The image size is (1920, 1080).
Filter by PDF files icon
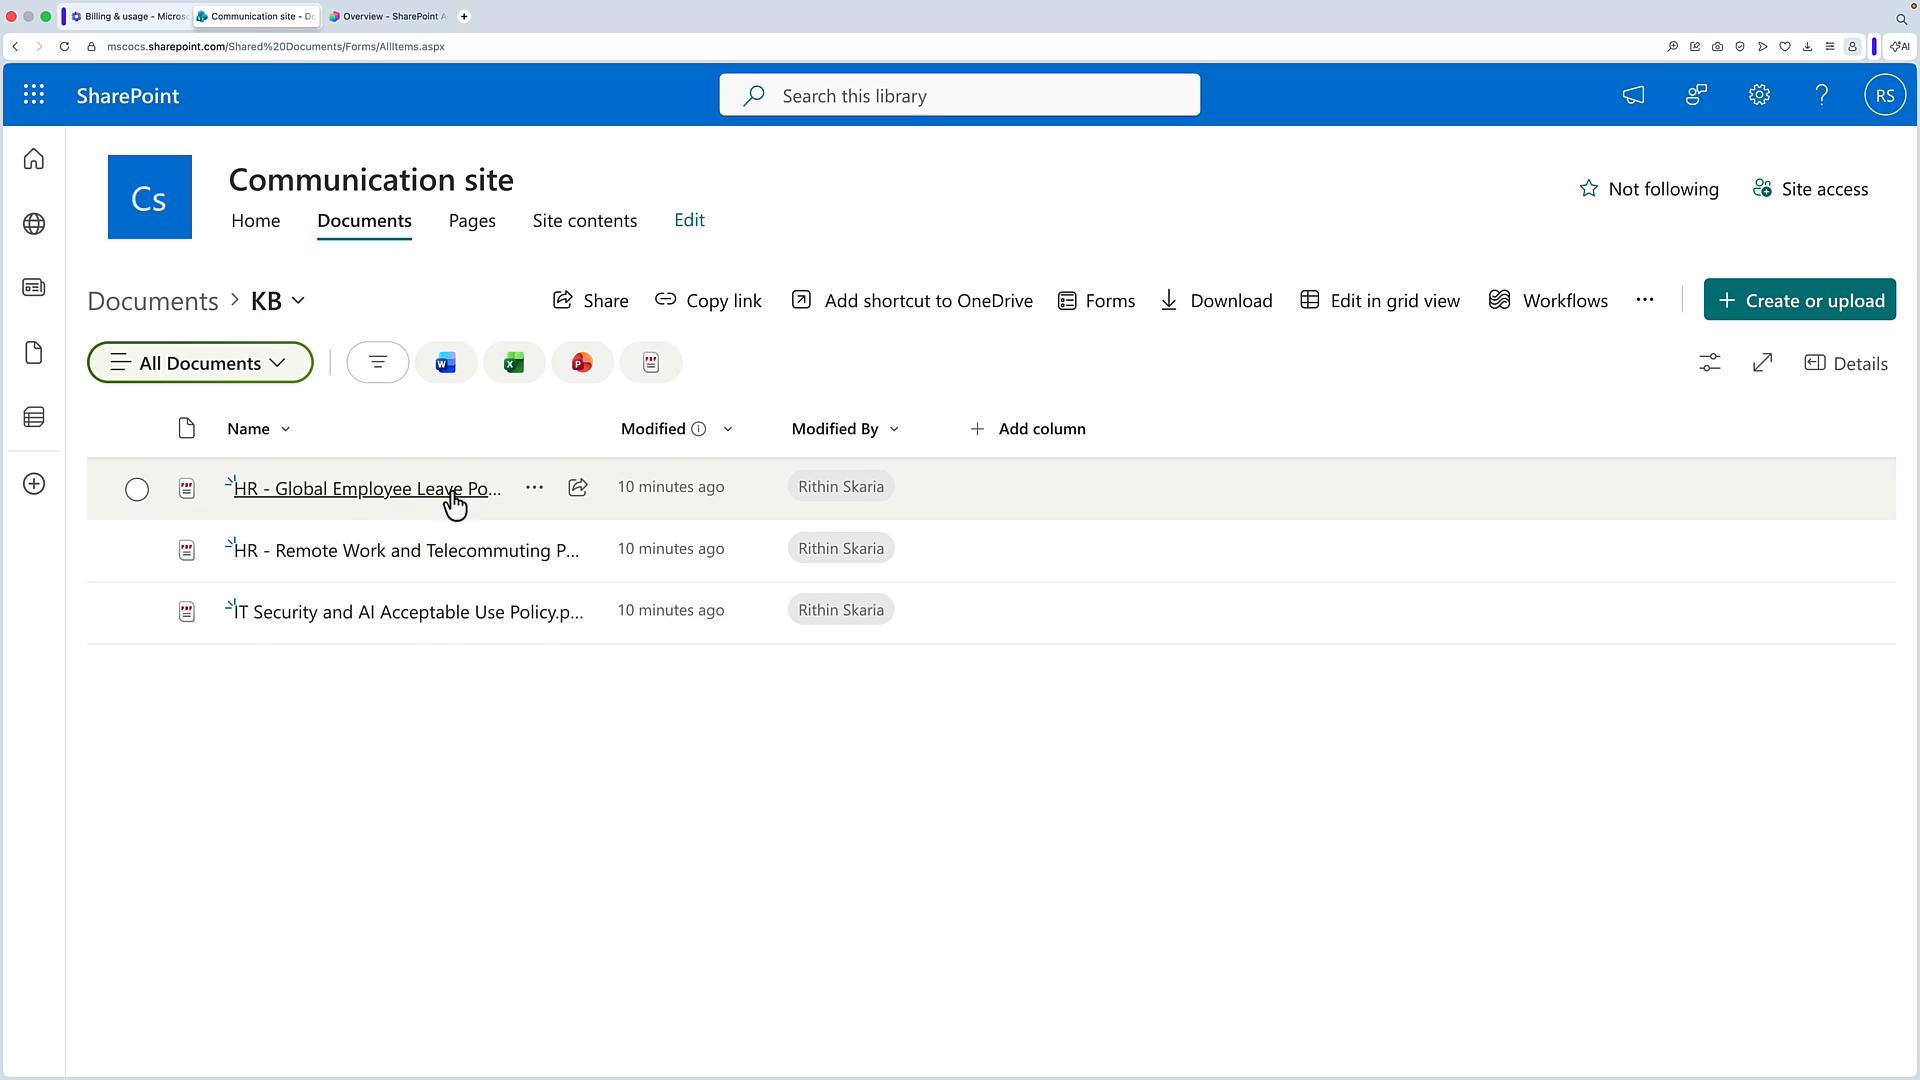point(651,363)
